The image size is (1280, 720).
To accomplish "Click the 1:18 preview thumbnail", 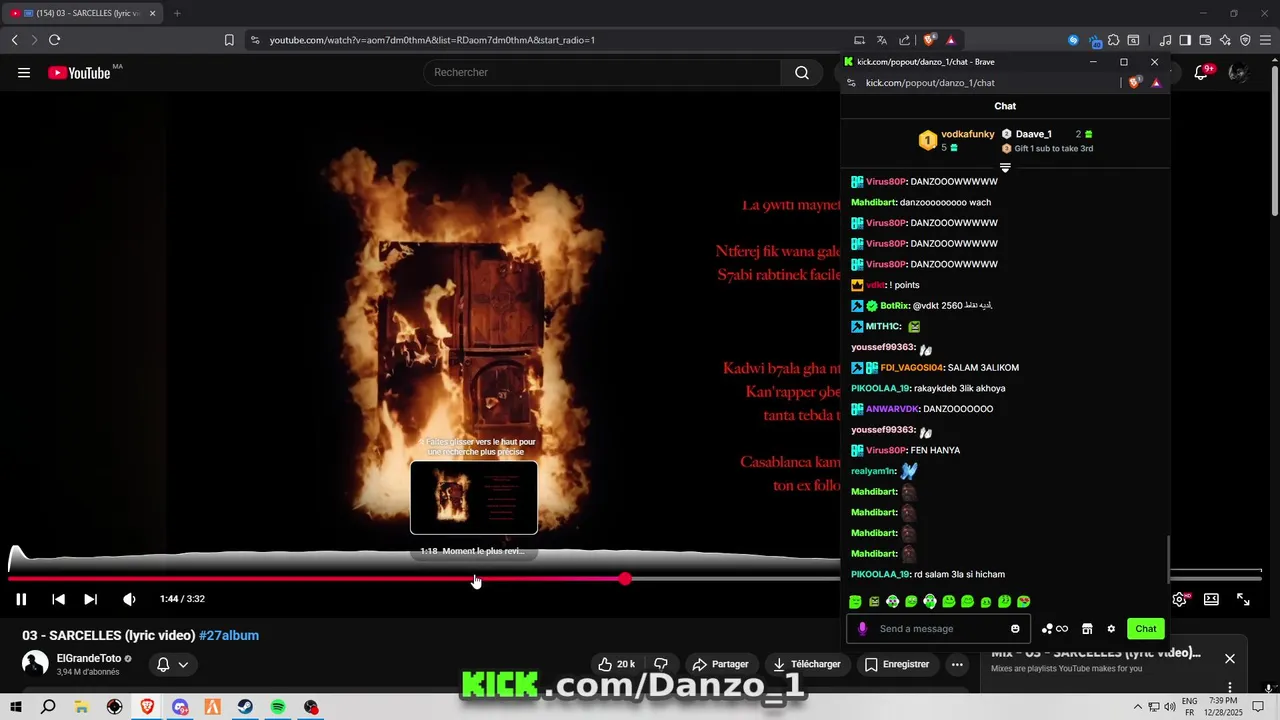I will [x=474, y=497].
